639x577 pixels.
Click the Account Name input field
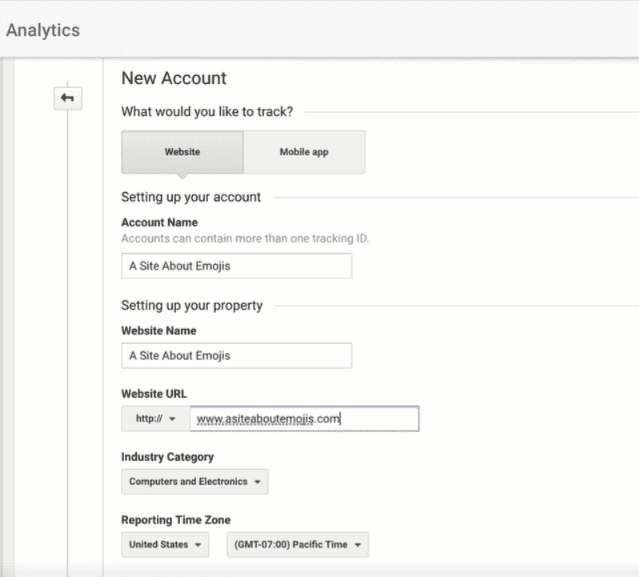(x=236, y=266)
